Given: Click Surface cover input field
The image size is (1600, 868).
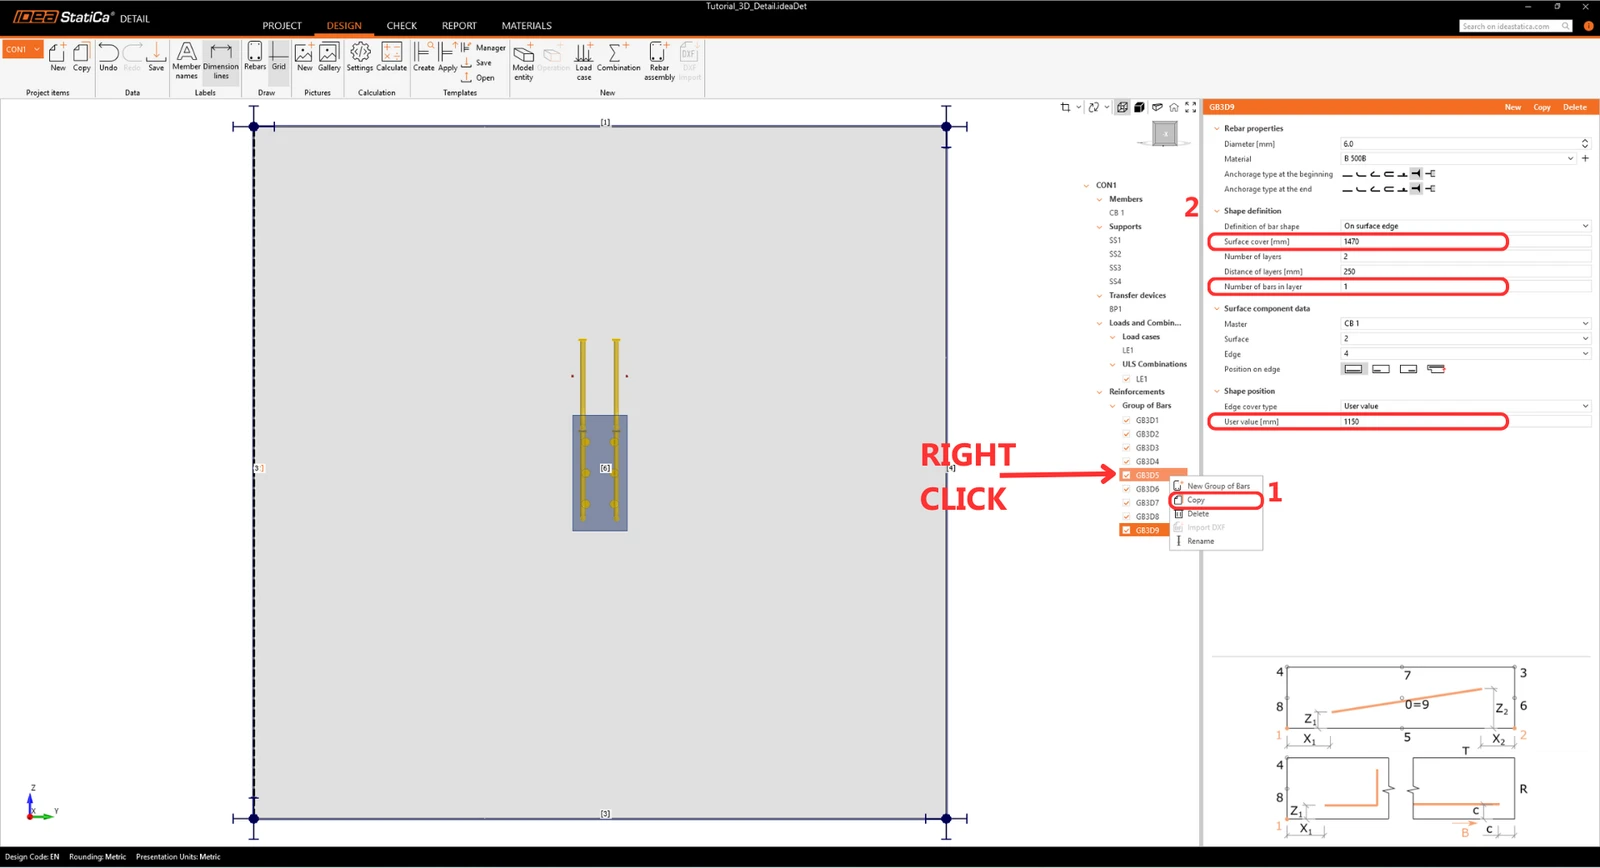Looking at the screenshot, I should (1465, 241).
